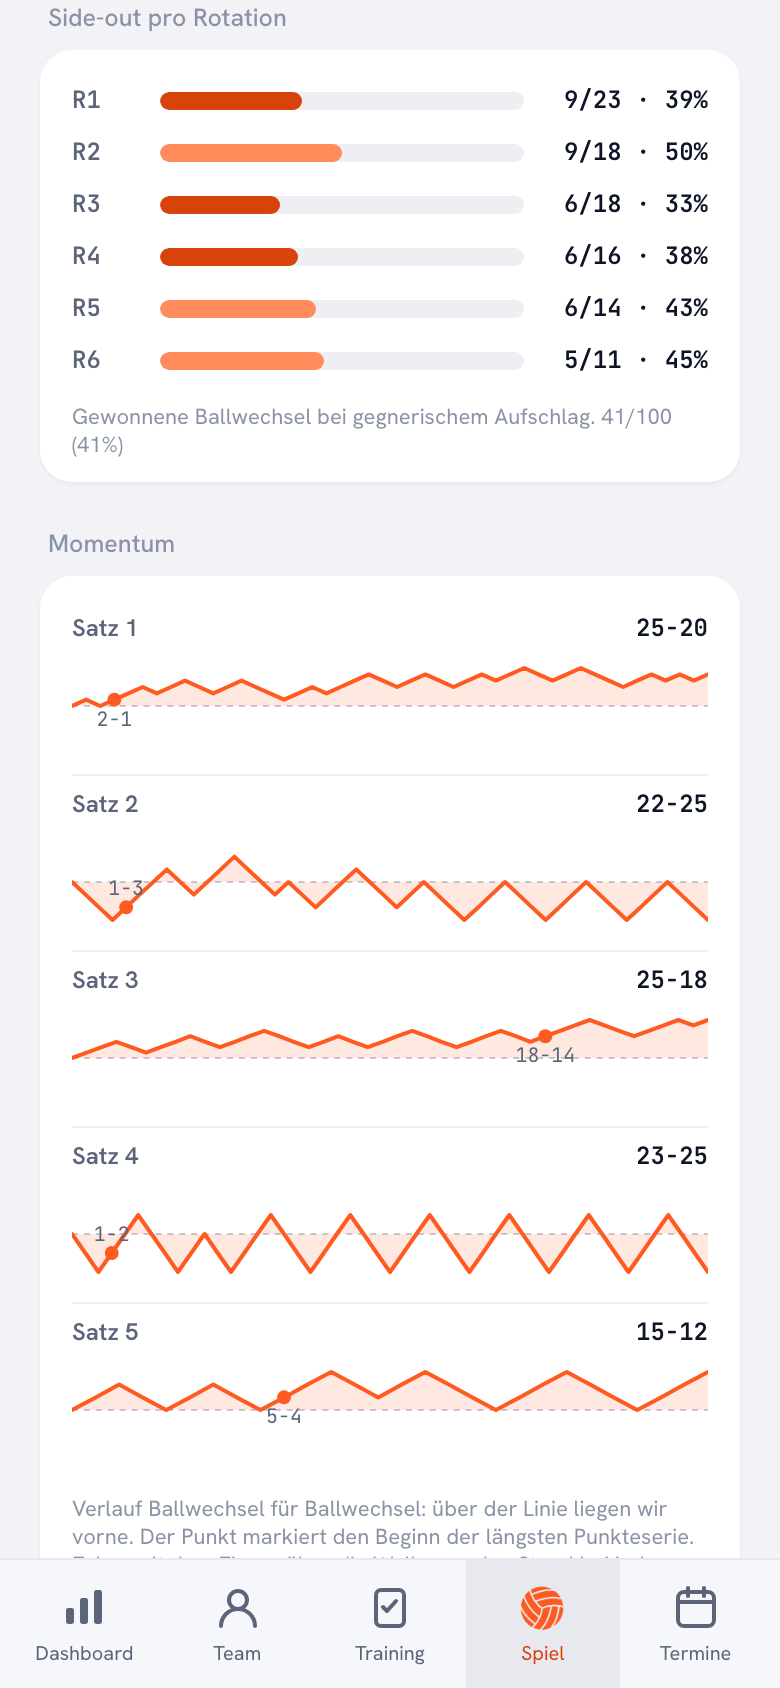
Task: Tap the Team person icon
Action: [237, 1608]
